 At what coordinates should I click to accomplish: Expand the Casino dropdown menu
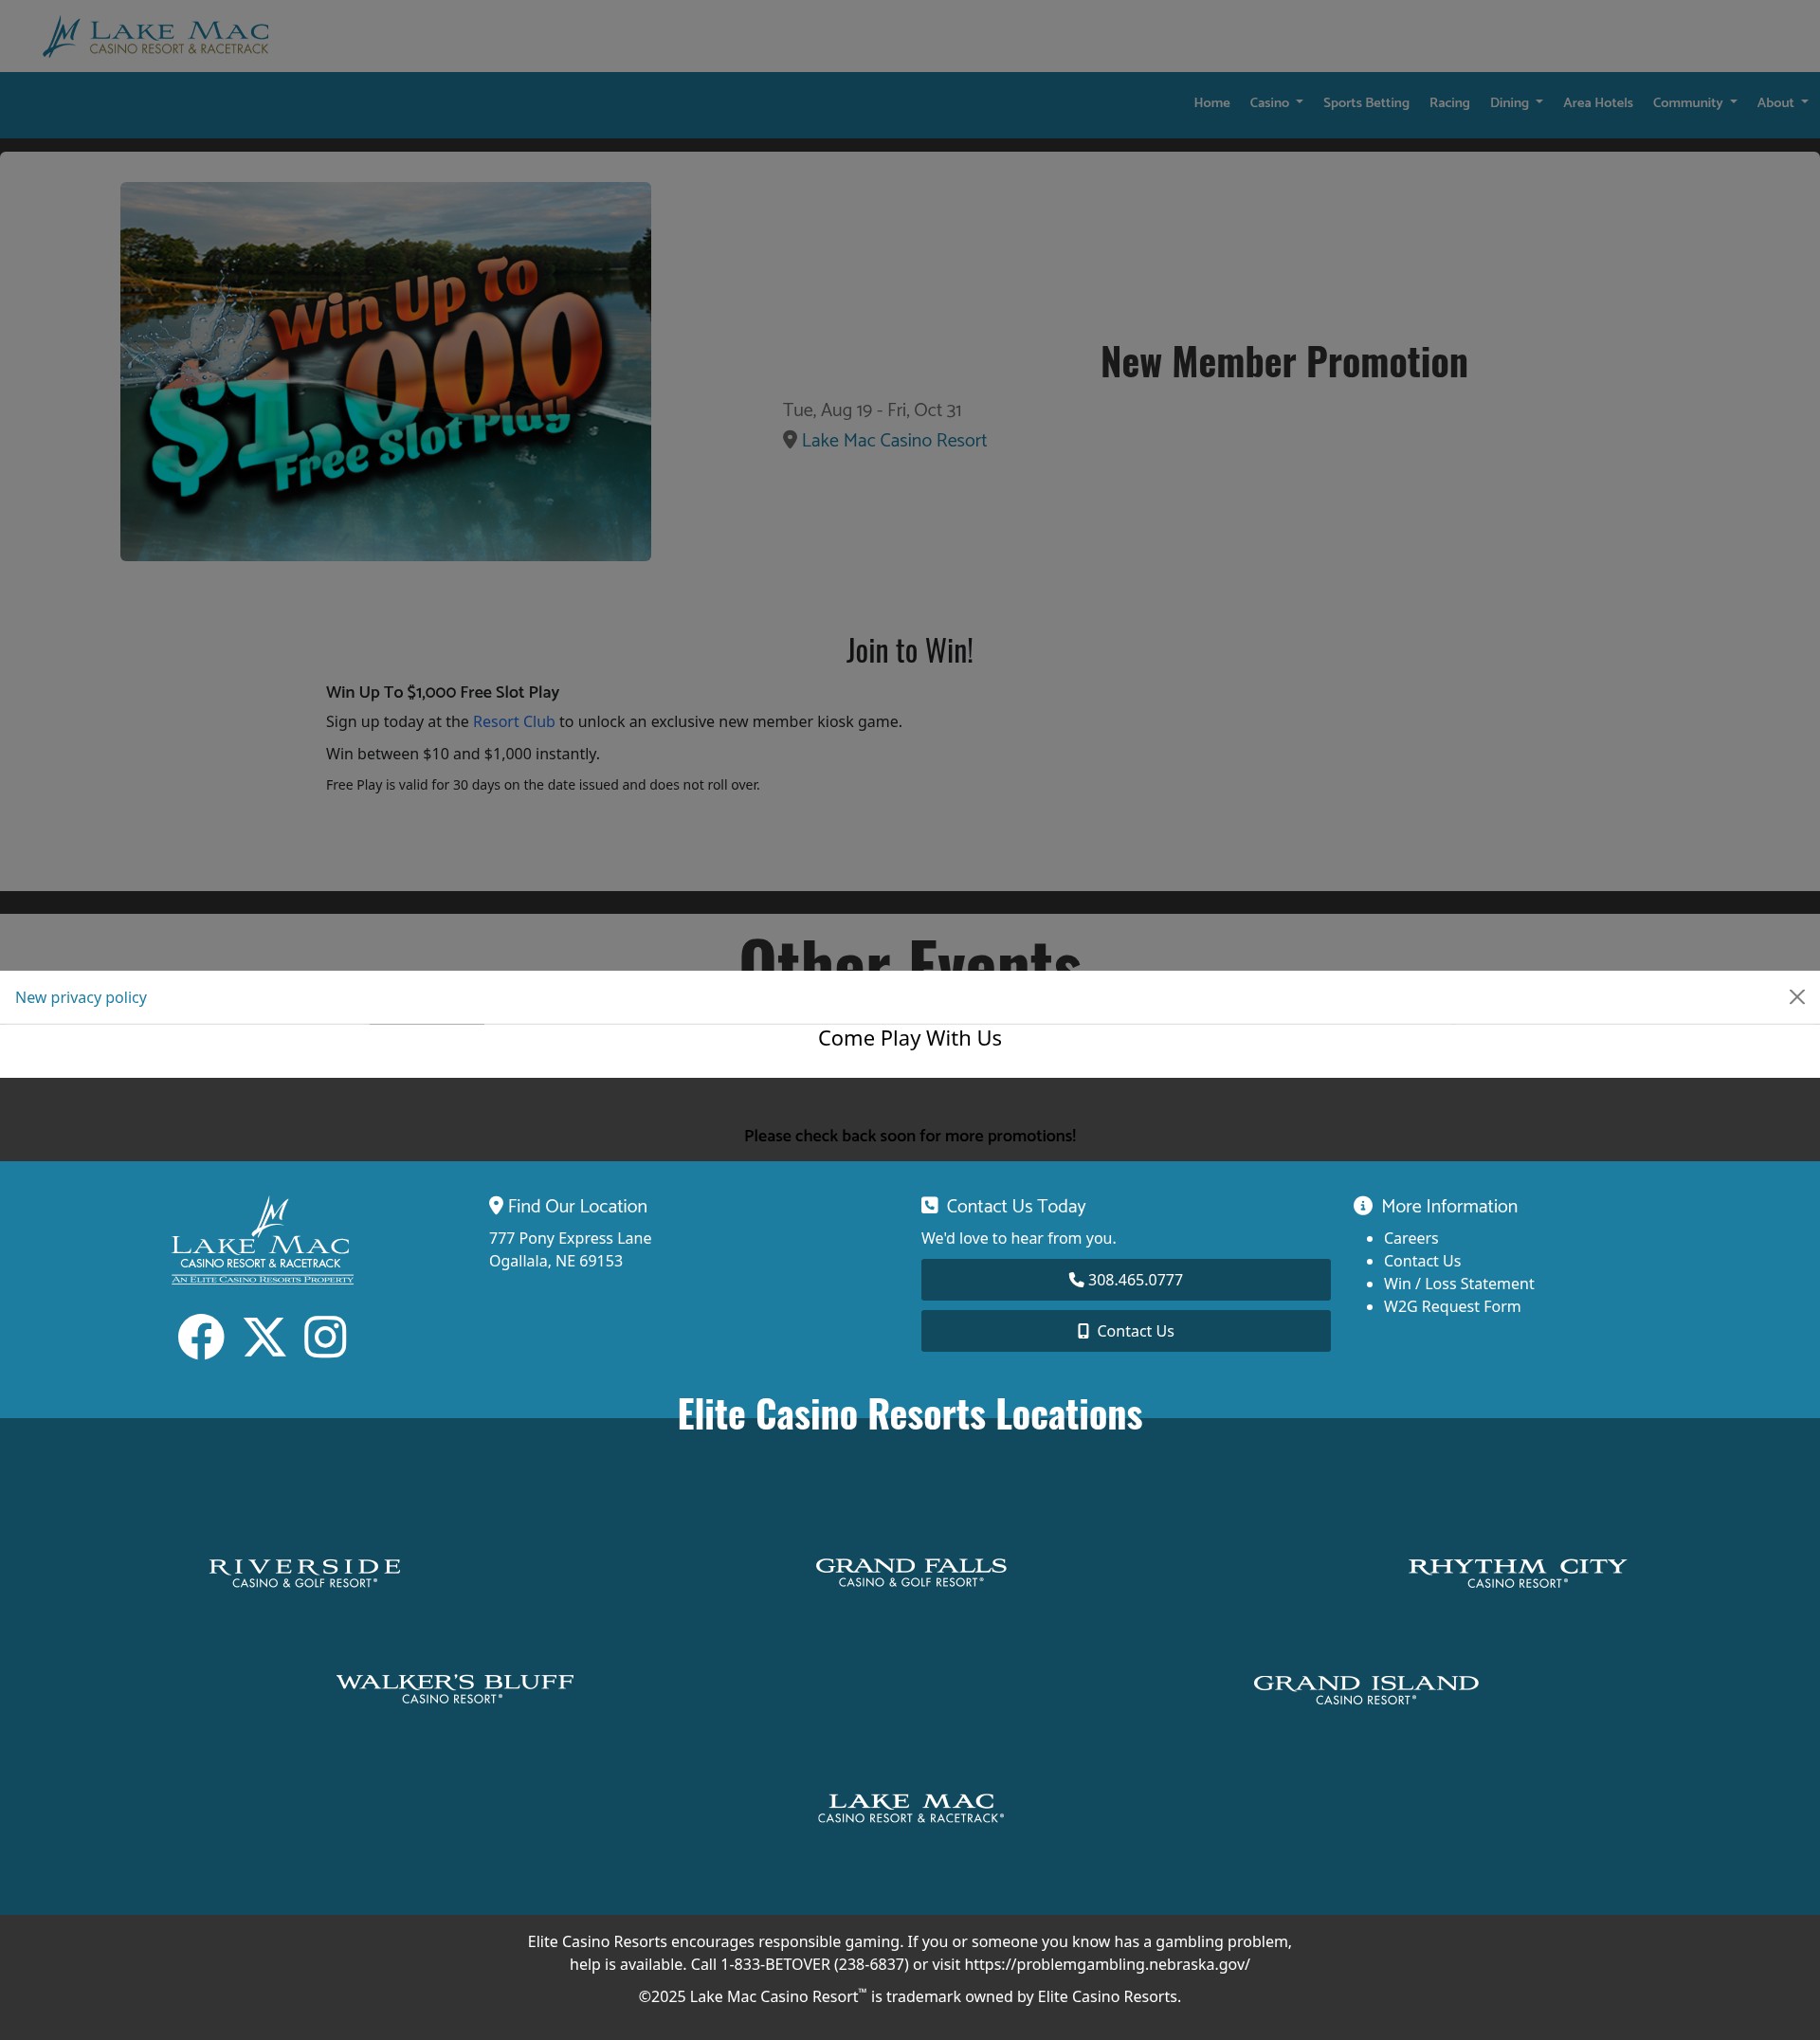pyautogui.click(x=1276, y=103)
